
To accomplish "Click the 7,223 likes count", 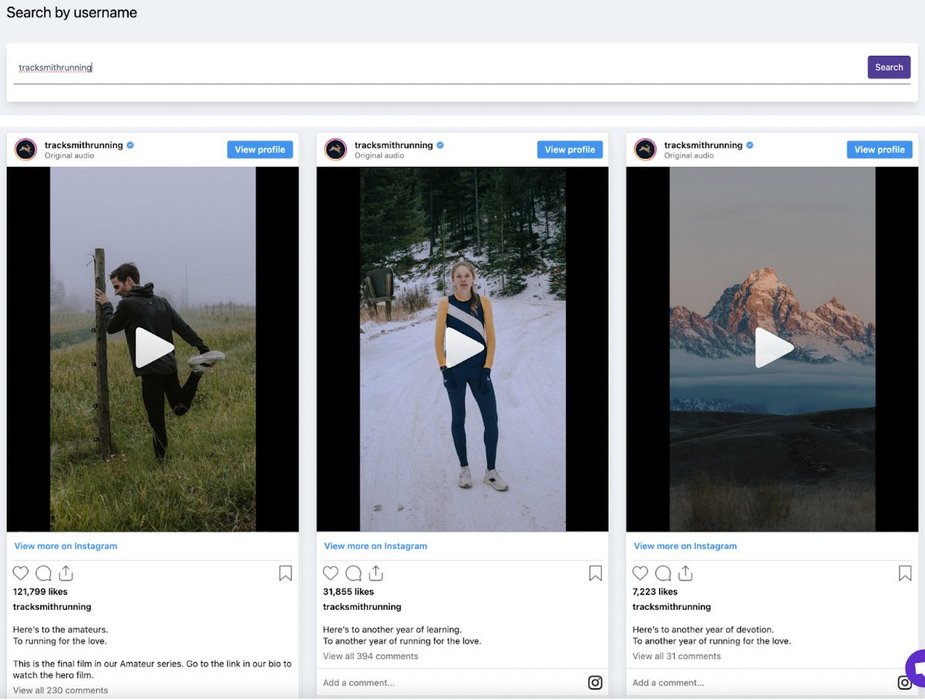I will pos(655,591).
